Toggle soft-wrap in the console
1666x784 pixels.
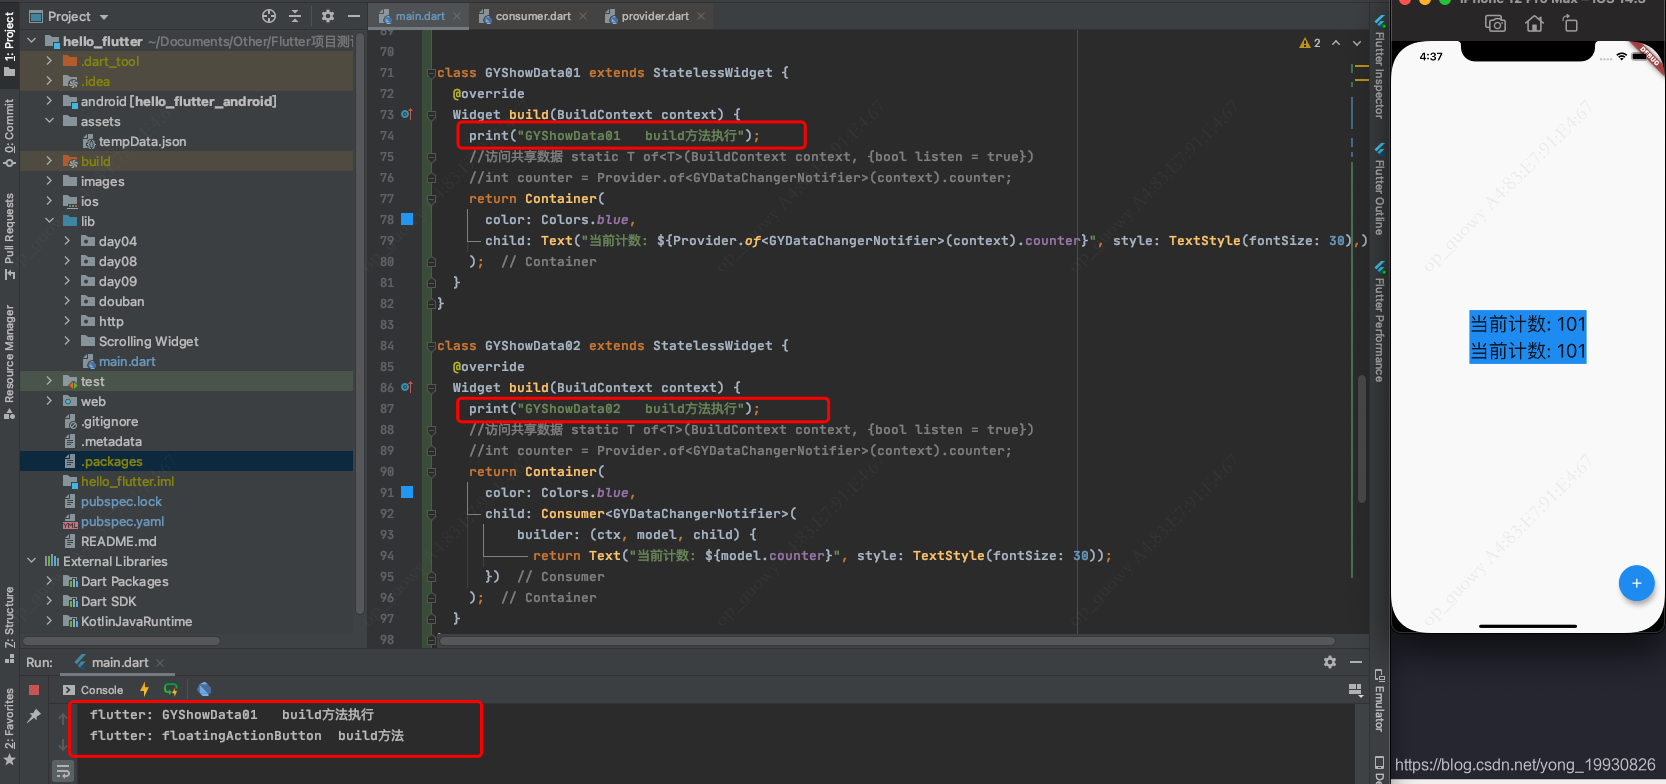63,771
